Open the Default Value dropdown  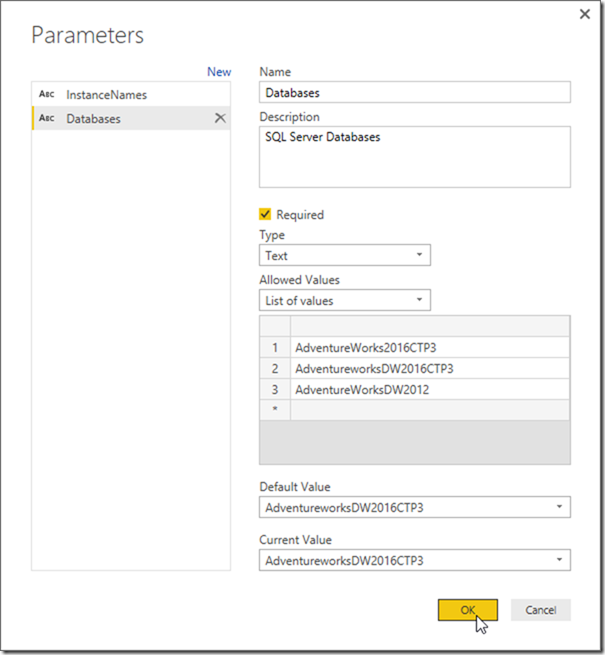pos(414,507)
